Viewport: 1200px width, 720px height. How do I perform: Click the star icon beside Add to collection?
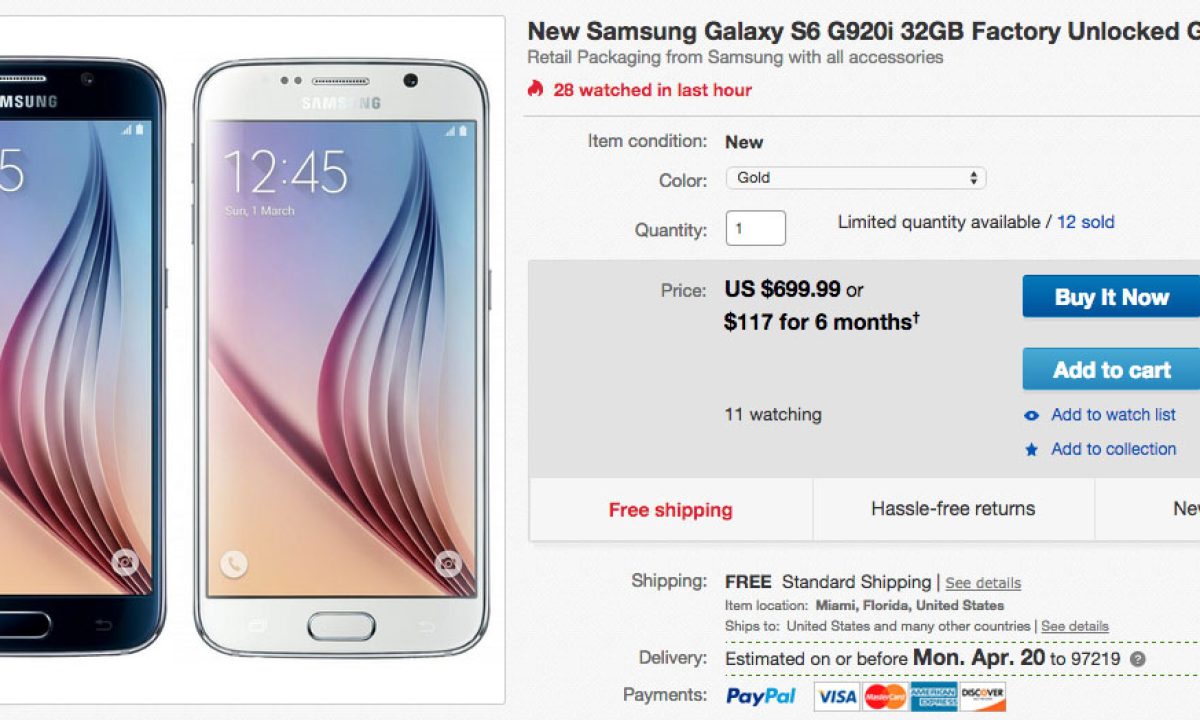[x=1032, y=450]
